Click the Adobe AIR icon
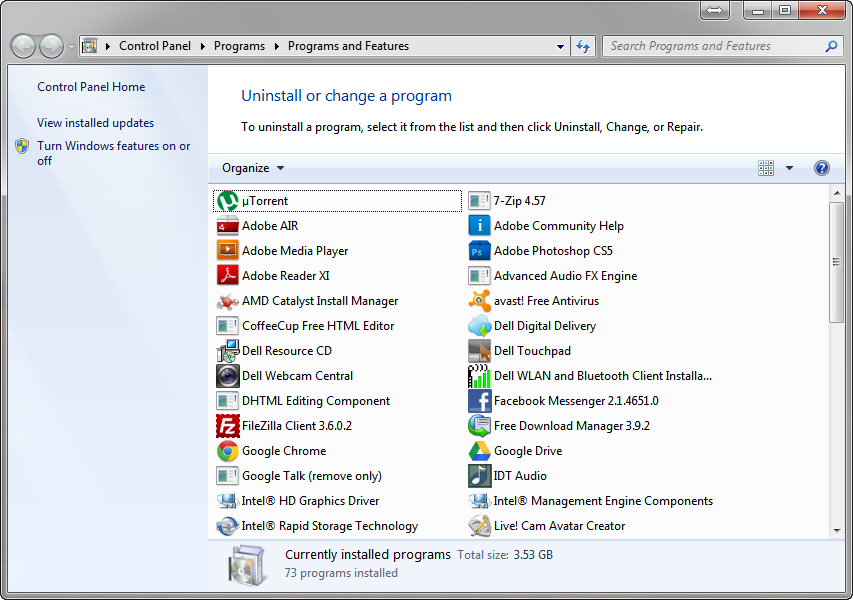The width and height of the screenshot is (853, 600). tap(227, 226)
